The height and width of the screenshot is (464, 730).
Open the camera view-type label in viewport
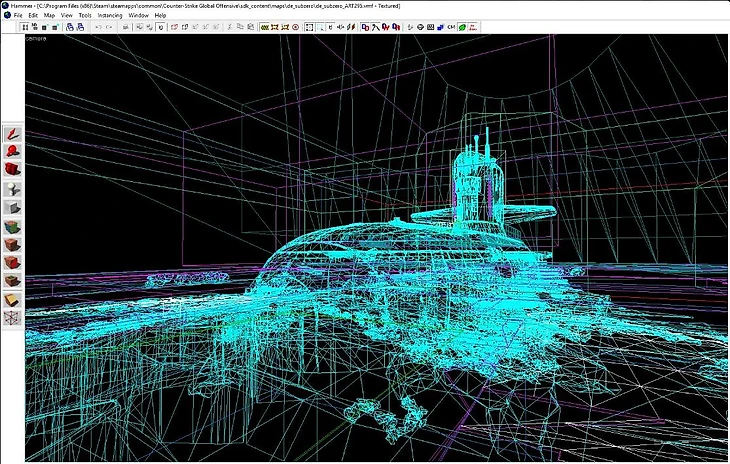click(36, 38)
